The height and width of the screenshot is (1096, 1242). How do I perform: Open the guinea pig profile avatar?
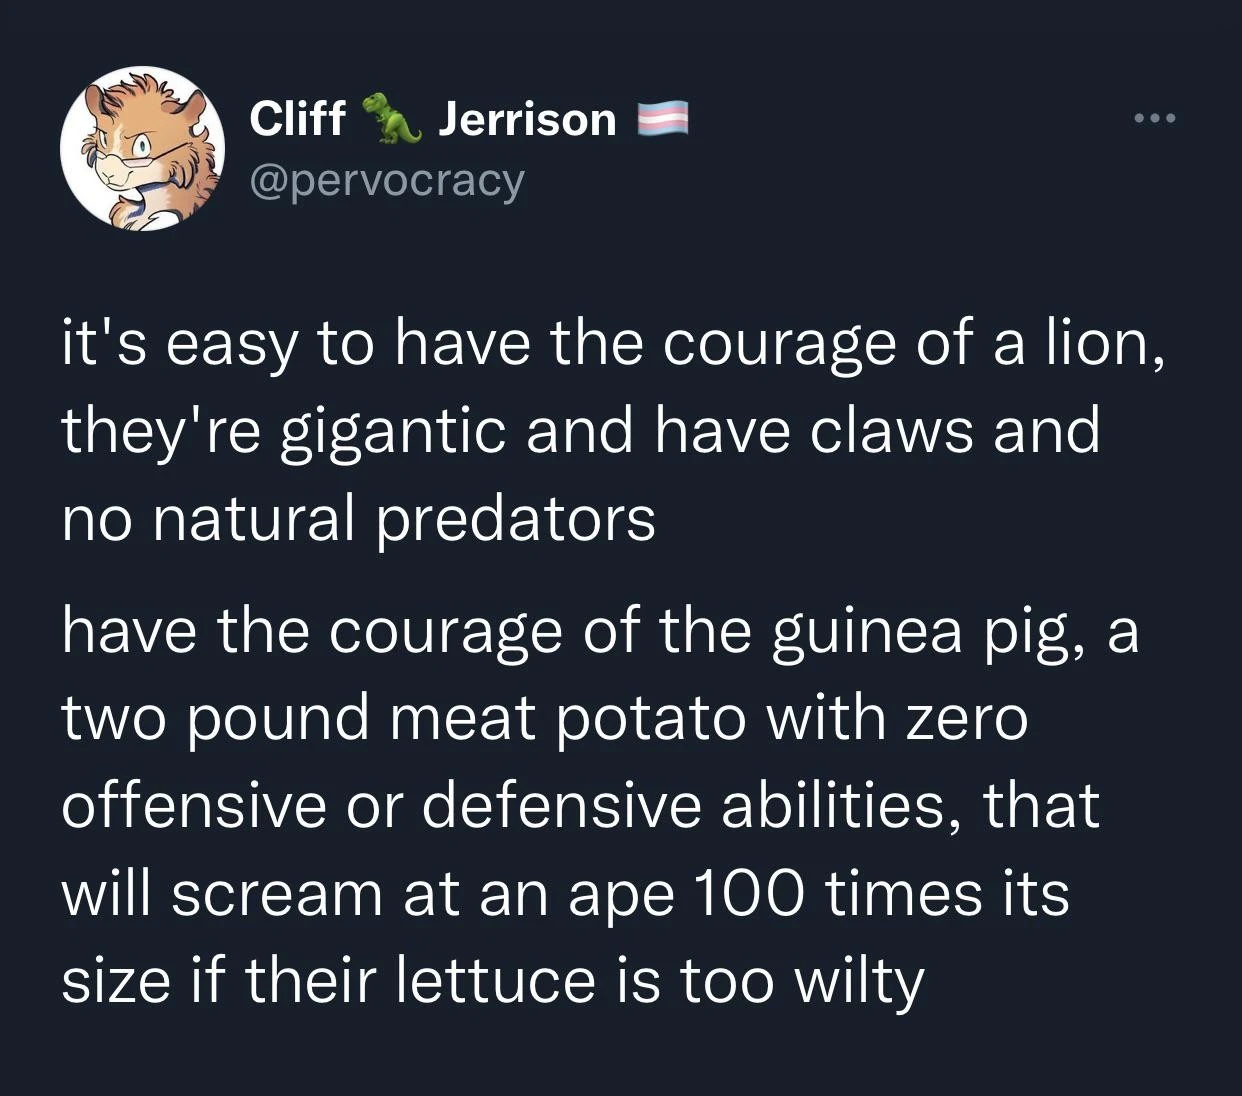point(142,149)
